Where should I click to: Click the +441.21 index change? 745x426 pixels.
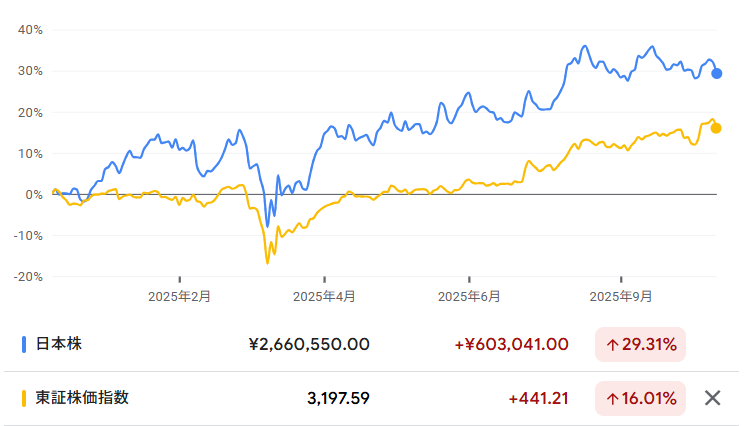click(x=538, y=398)
